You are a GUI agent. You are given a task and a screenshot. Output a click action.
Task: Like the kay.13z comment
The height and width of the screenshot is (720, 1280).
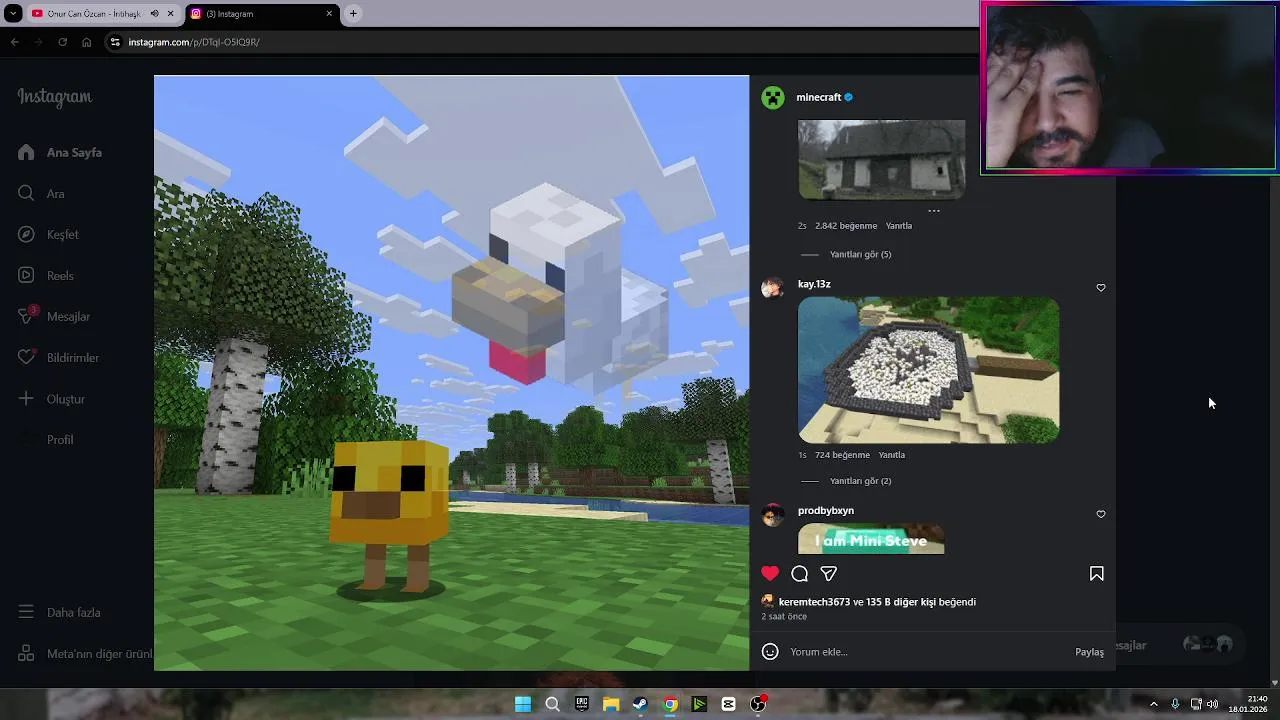(1101, 288)
